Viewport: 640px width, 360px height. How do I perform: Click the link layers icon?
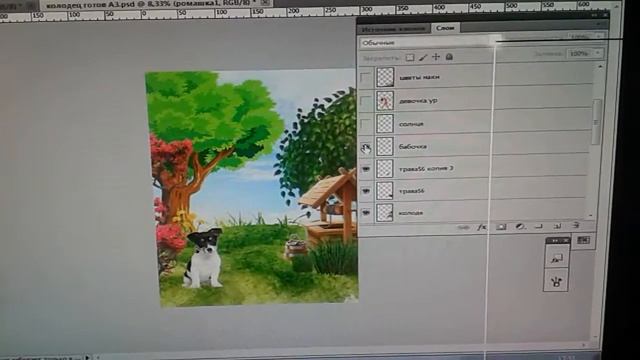463,228
